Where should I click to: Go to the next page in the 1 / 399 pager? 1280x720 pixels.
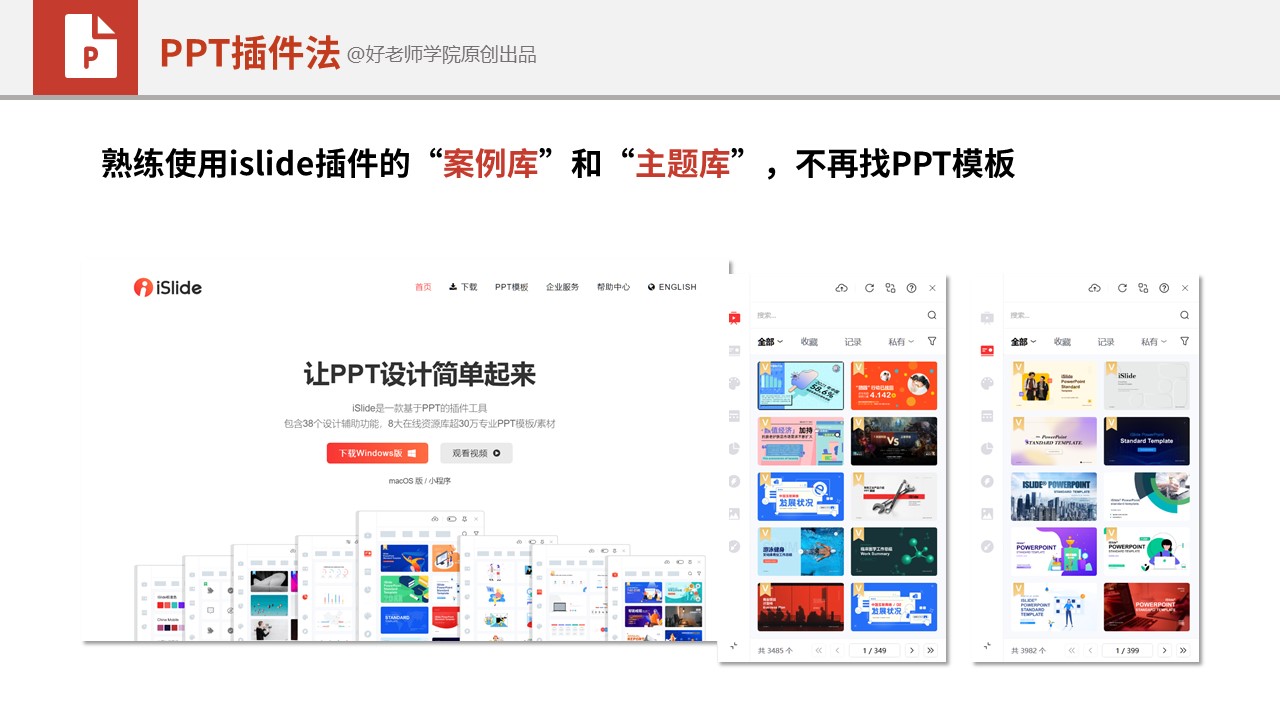click(1164, 650)
